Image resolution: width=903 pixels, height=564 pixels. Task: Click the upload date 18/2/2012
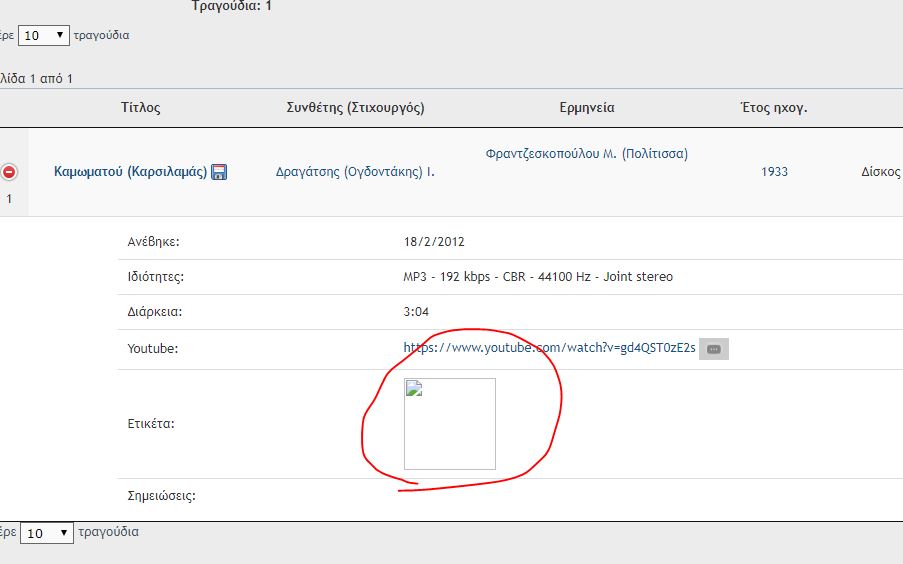pos(433,242)
